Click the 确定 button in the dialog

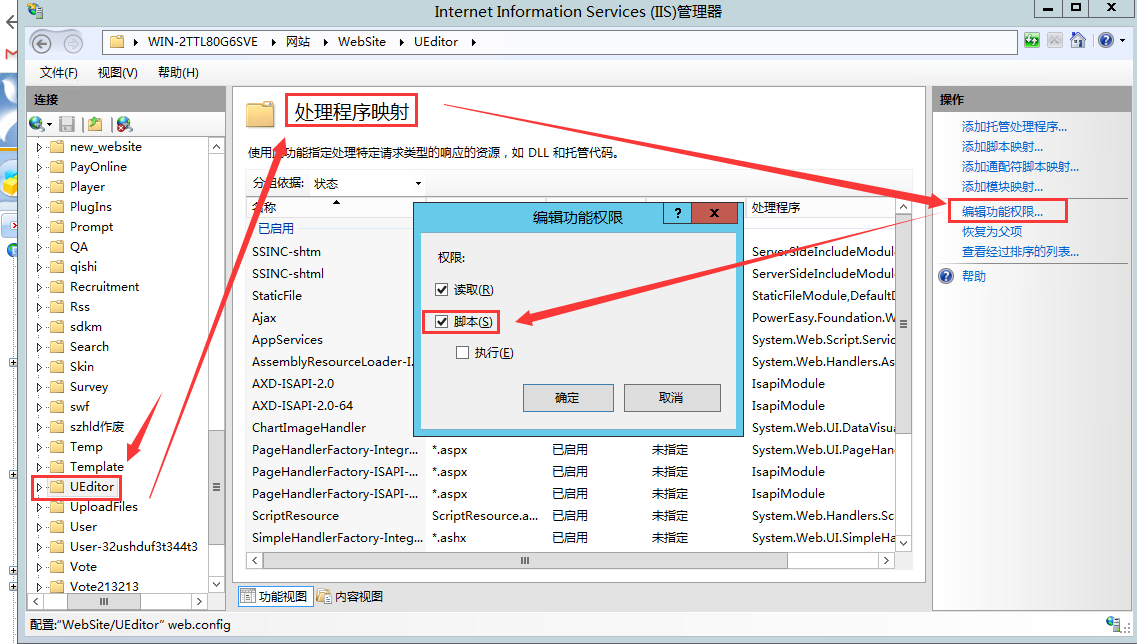(x=567, y=398)
